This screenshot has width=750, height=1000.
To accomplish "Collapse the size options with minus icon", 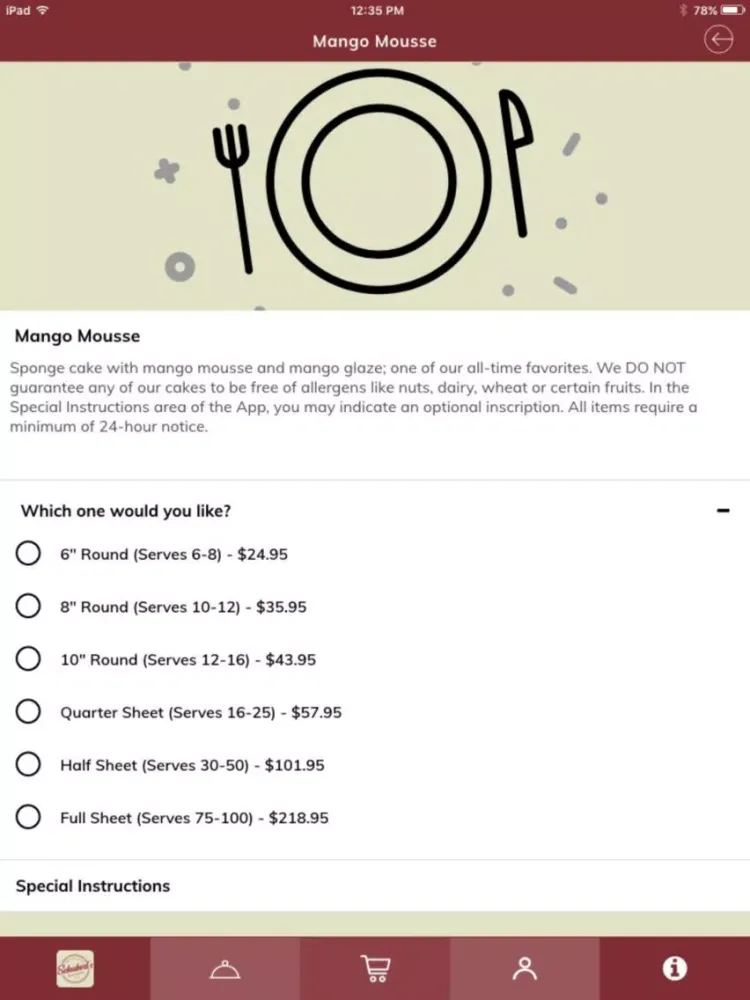I will [723, 510].
